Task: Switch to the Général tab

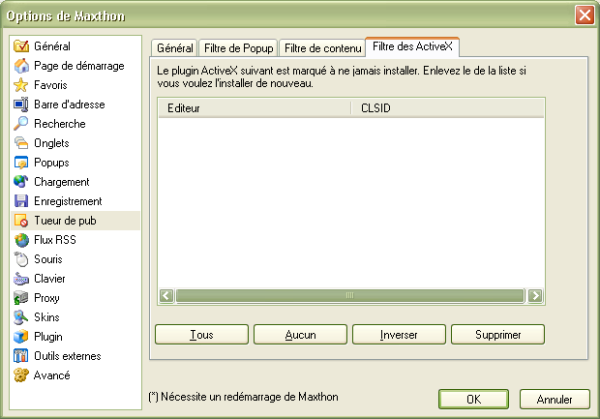Action: 174,48
